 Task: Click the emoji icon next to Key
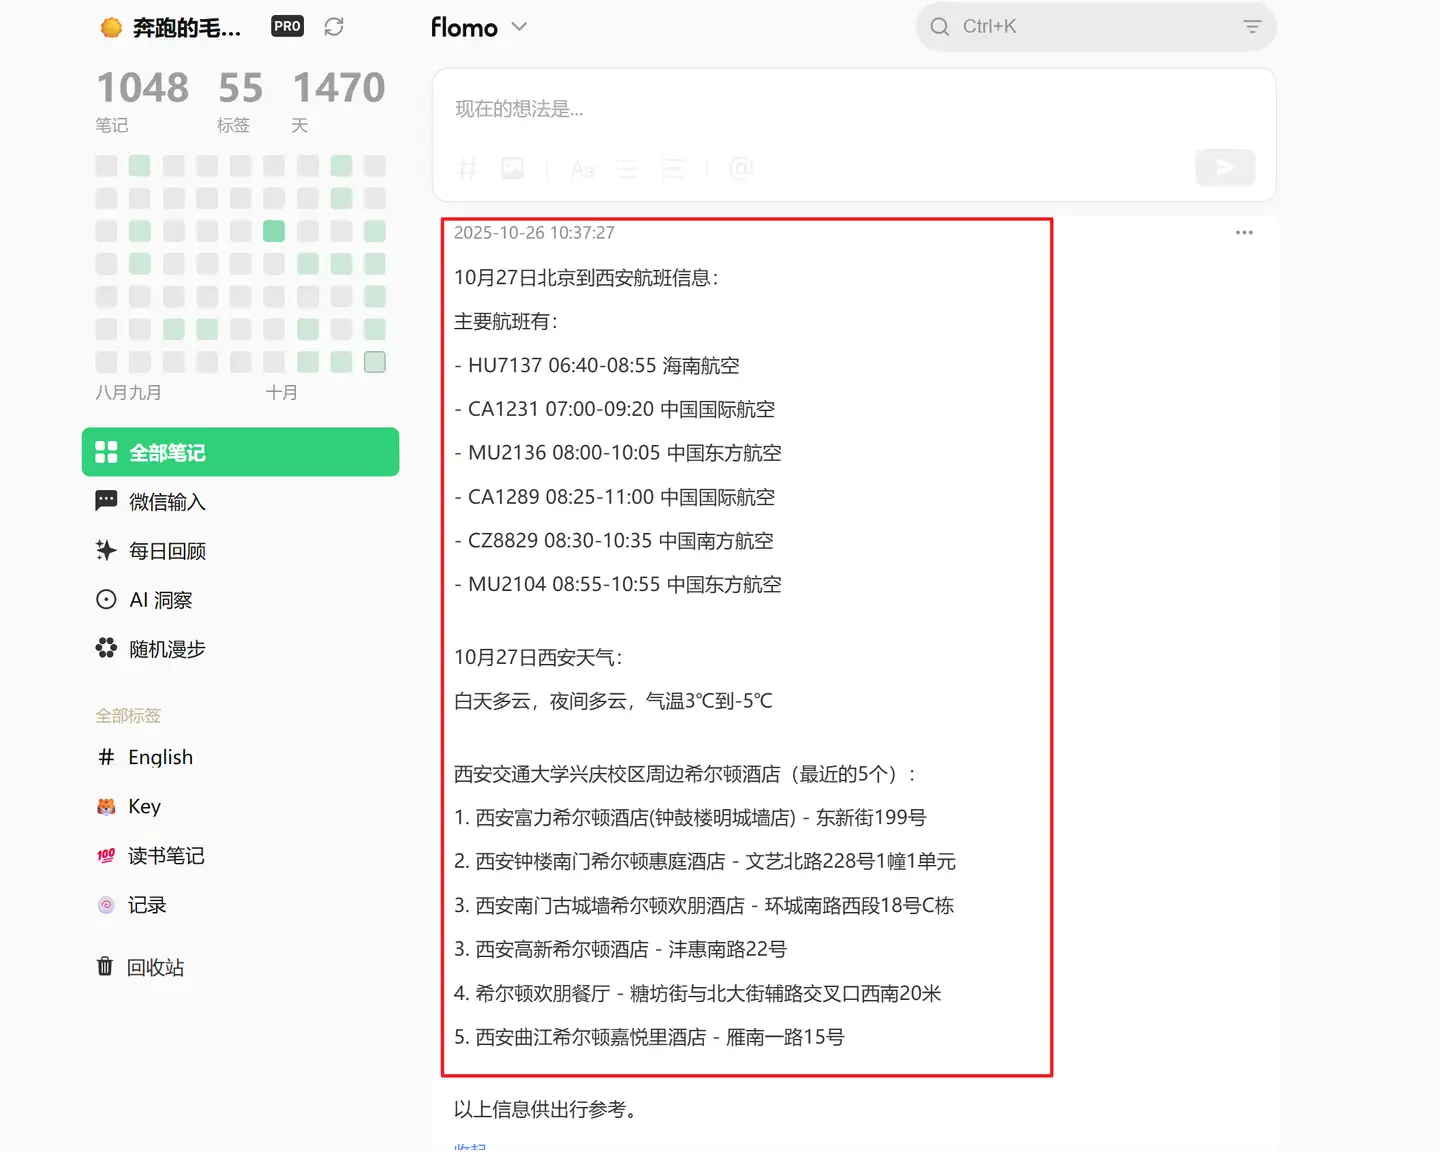tap(106, 806)
